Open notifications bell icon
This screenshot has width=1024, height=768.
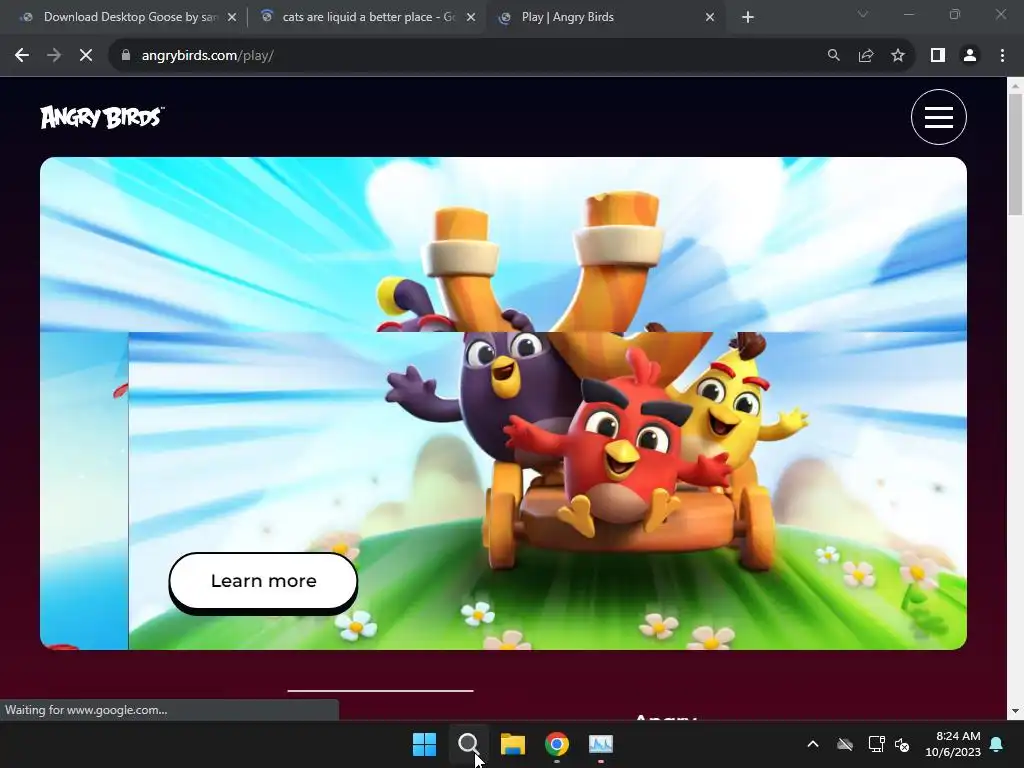tap(997, 744)
